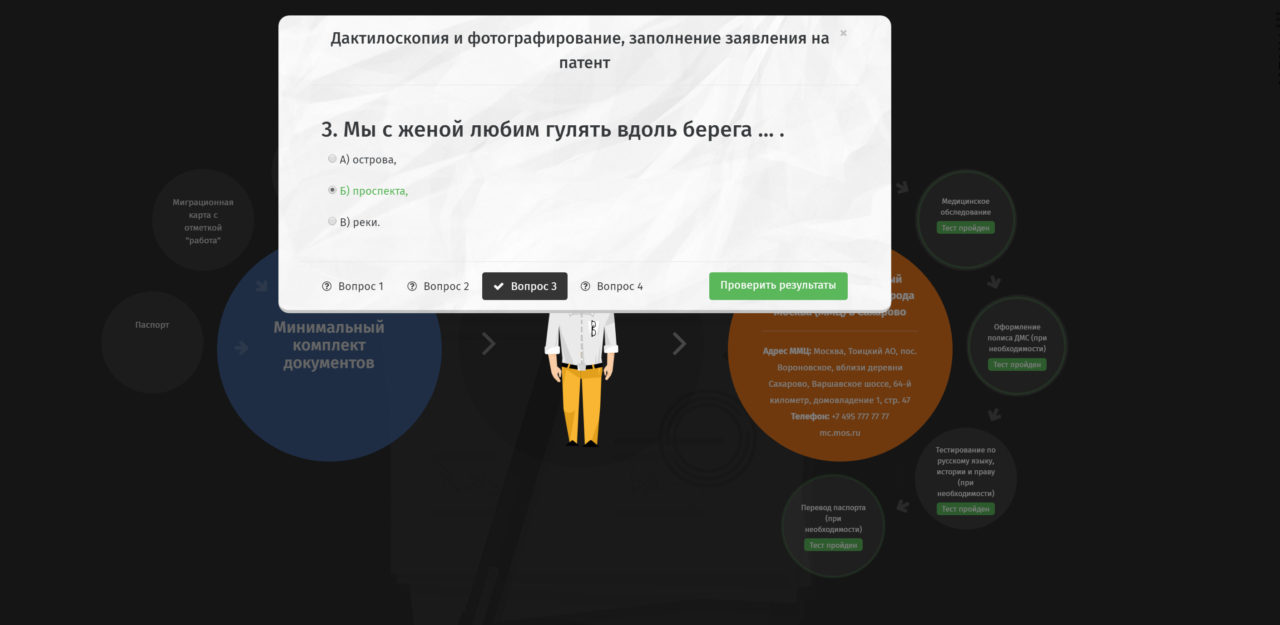
Task: Choose answer option В) реки
Action: click(332, 221)
